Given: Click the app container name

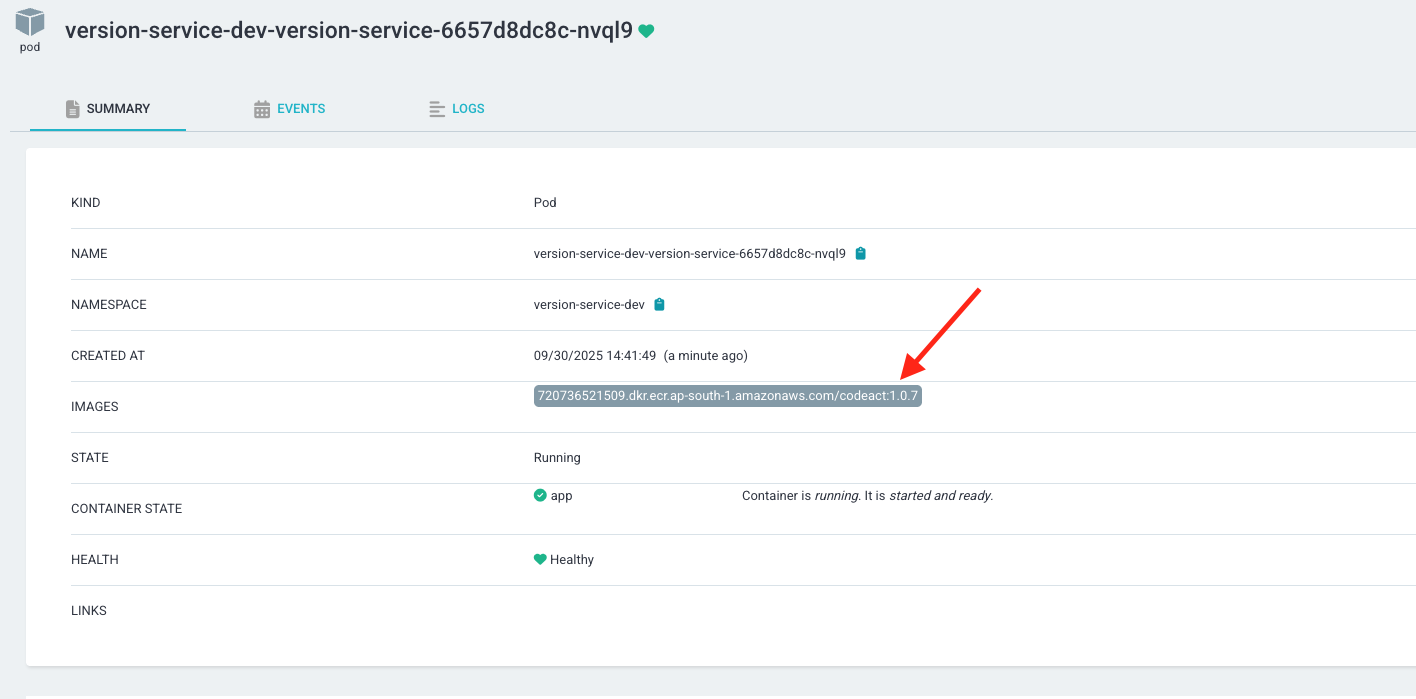Looking at the screenshot, I should pos(562,496).
